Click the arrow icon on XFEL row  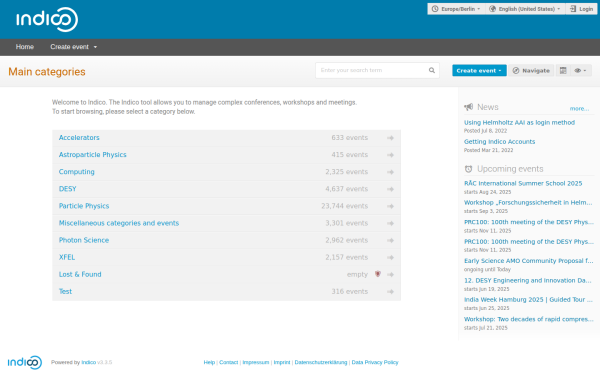pyautogui.click(x=390, y=258)
